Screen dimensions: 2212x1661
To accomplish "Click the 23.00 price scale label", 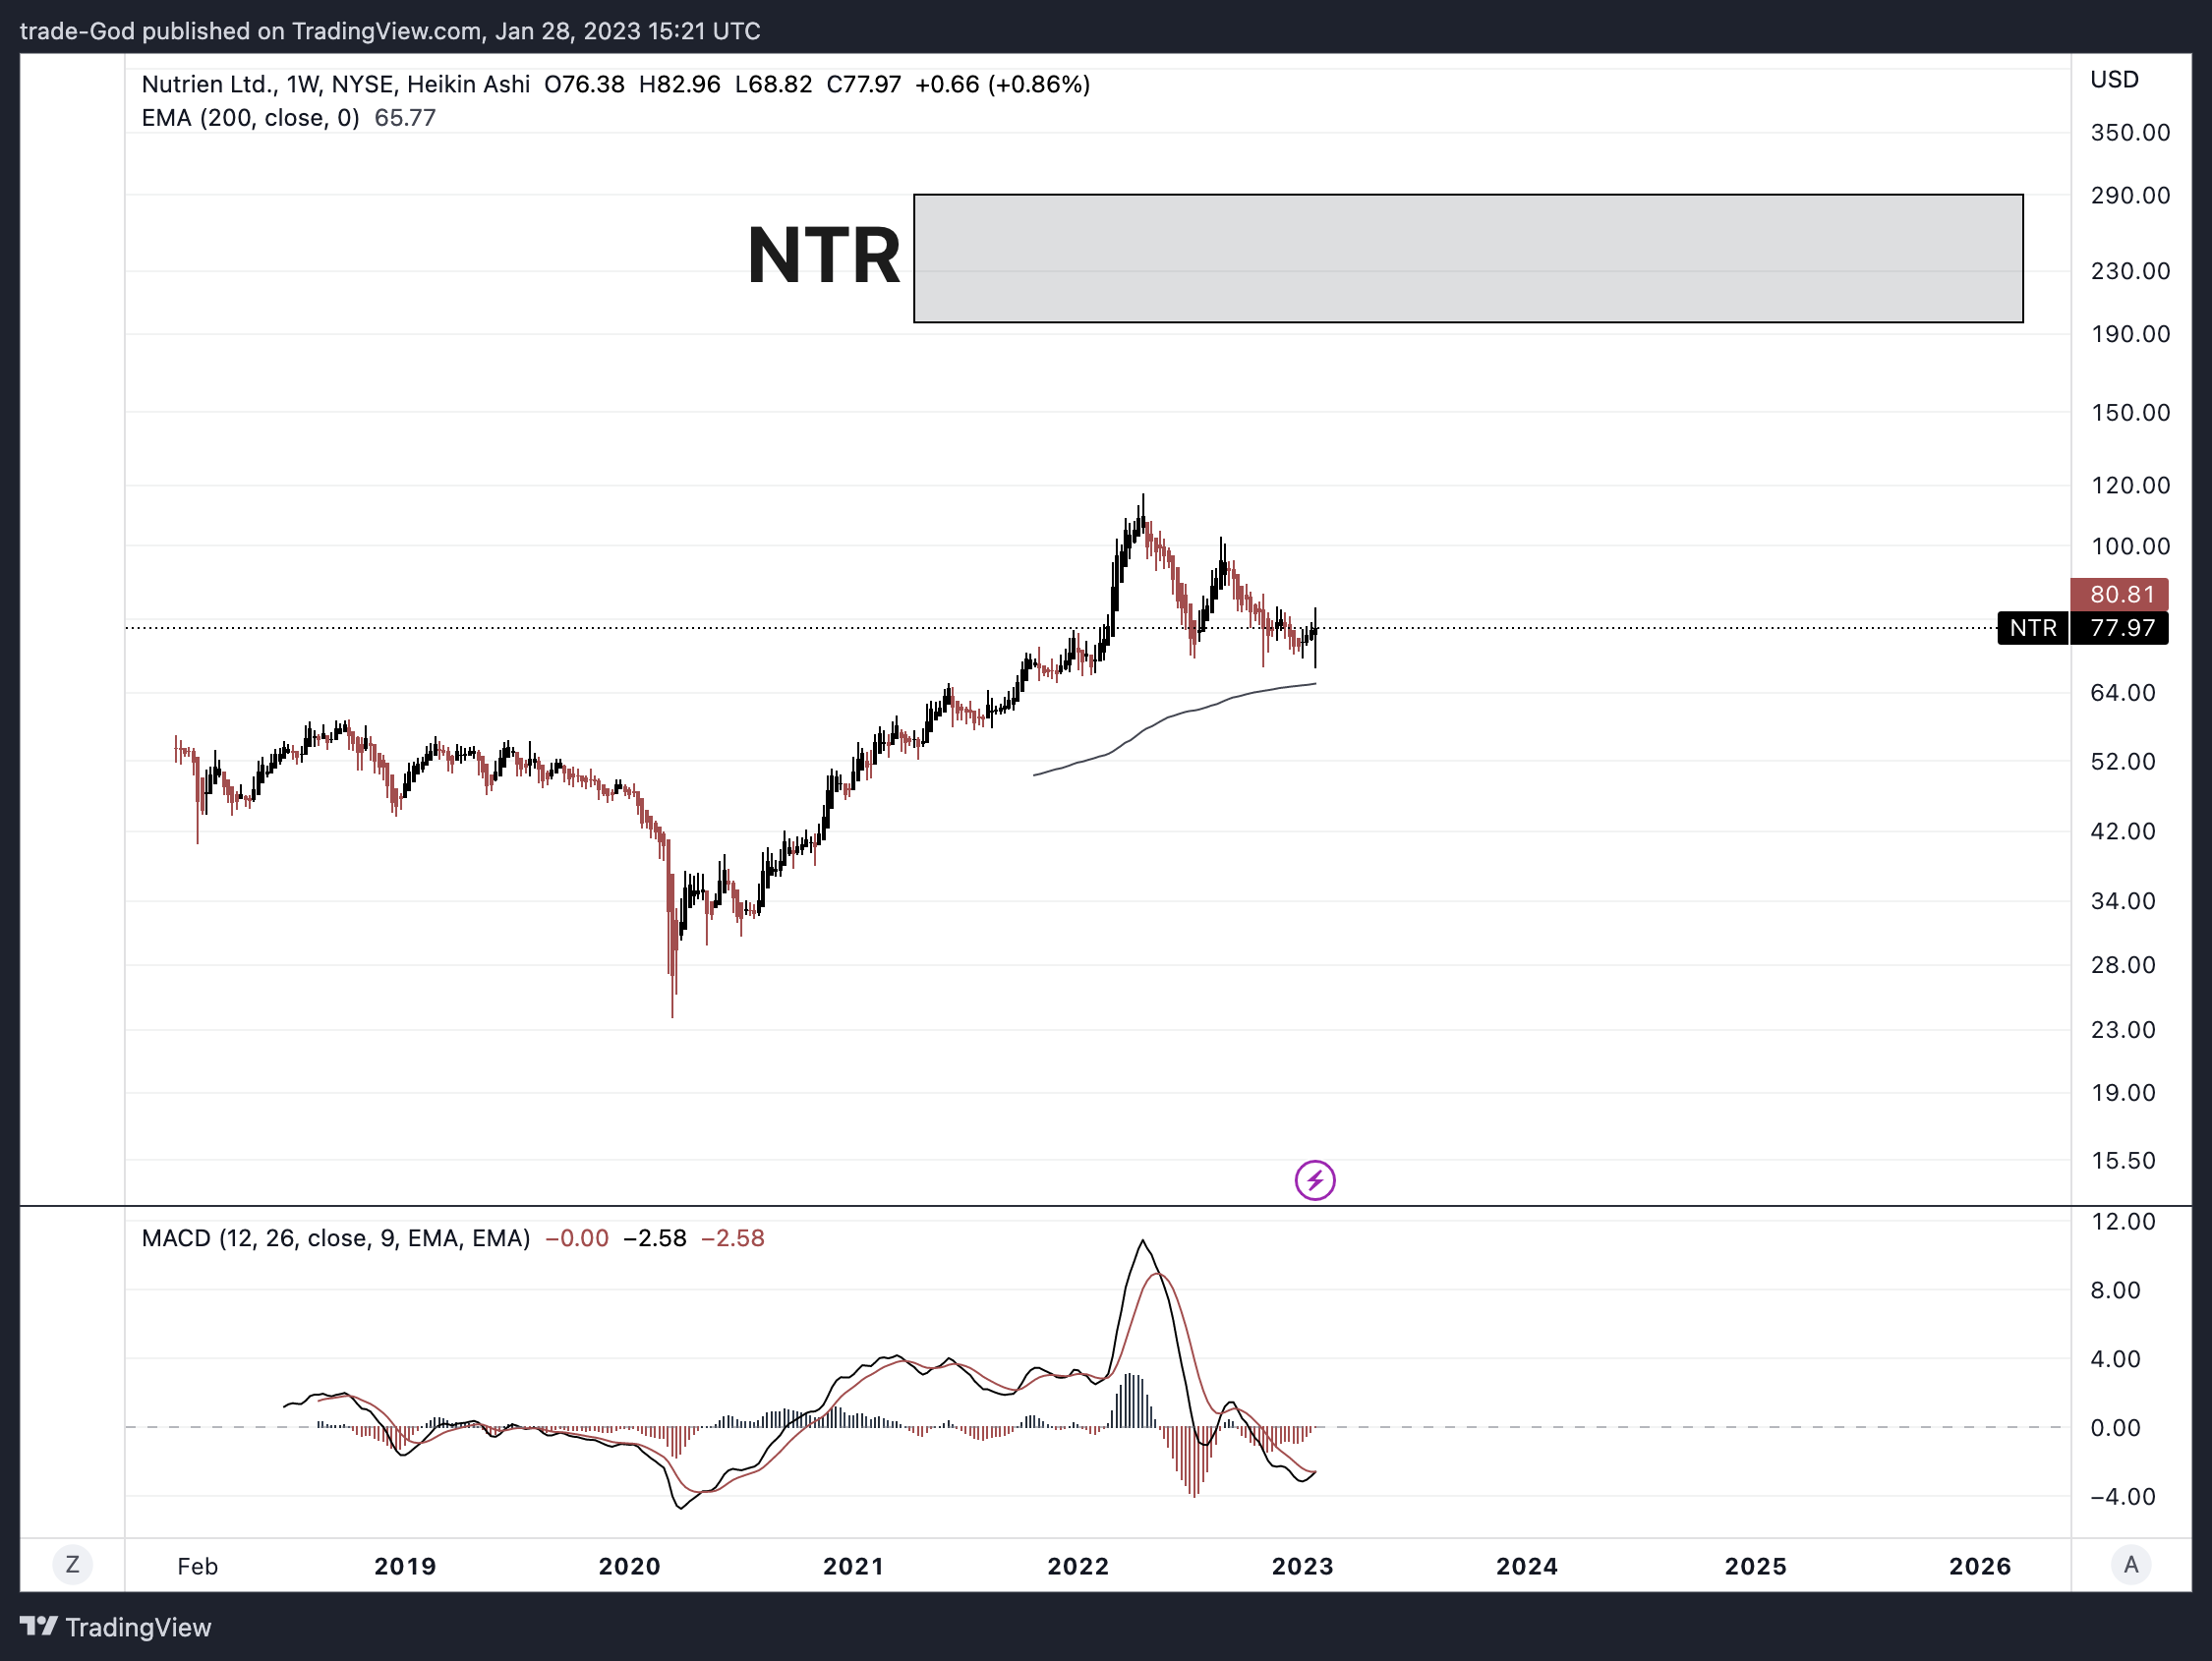I will tap(2123, 1030).
